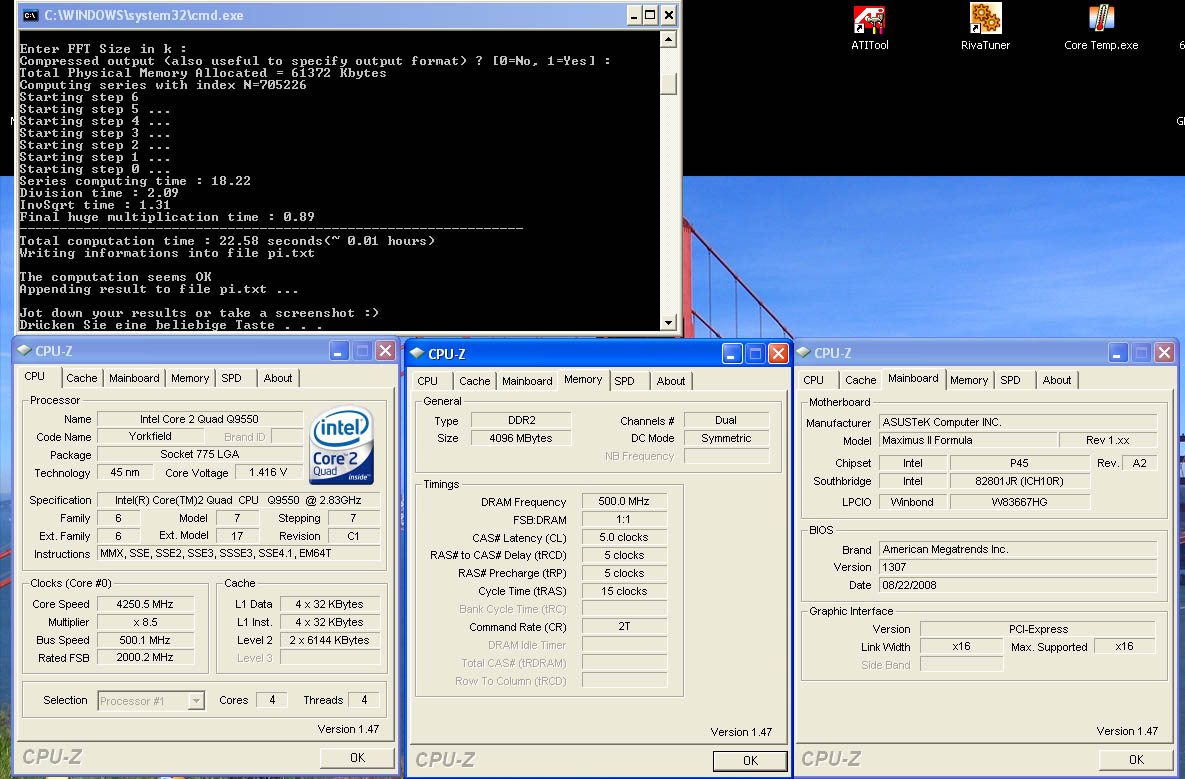Open About tab in right CPU-Z window
Image resolution: width=1185 pixels, height=779 pixels.
tap(1057, 380)
